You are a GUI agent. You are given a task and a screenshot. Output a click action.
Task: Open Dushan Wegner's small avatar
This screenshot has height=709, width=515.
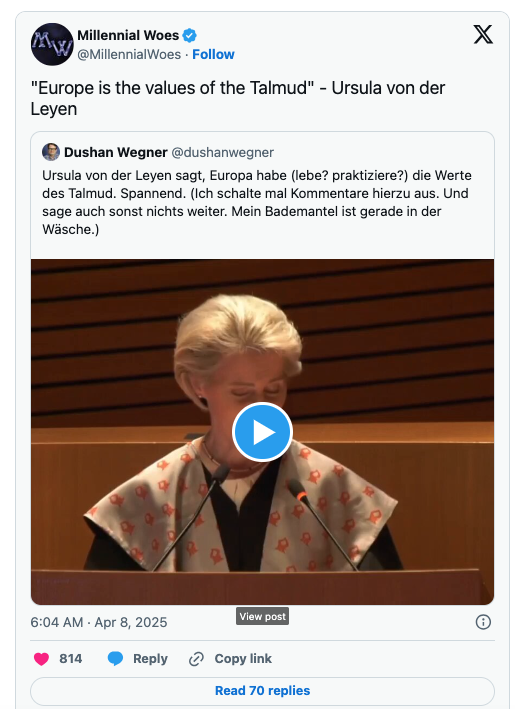click(x=51, y=152)
